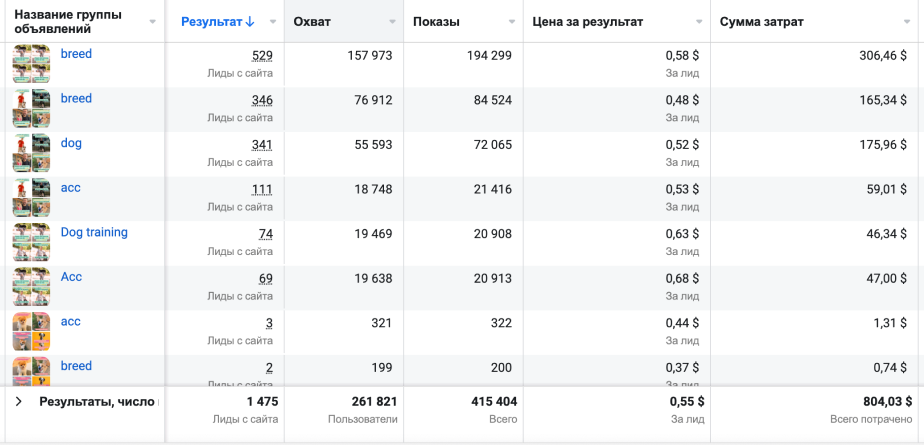Click the Сумма затрат column header label
Viewport: 924px width, 445px height.
pos(761,22)
